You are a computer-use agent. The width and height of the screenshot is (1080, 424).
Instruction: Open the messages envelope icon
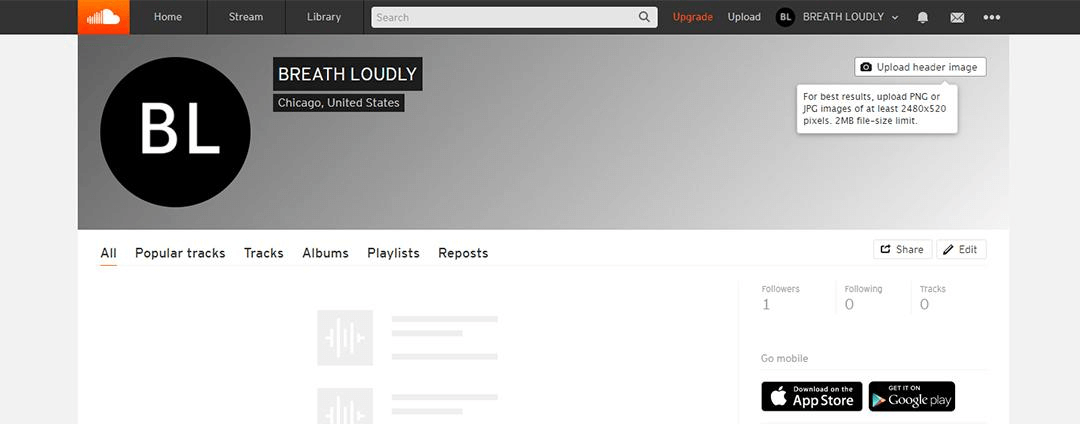tap(957, 17)
